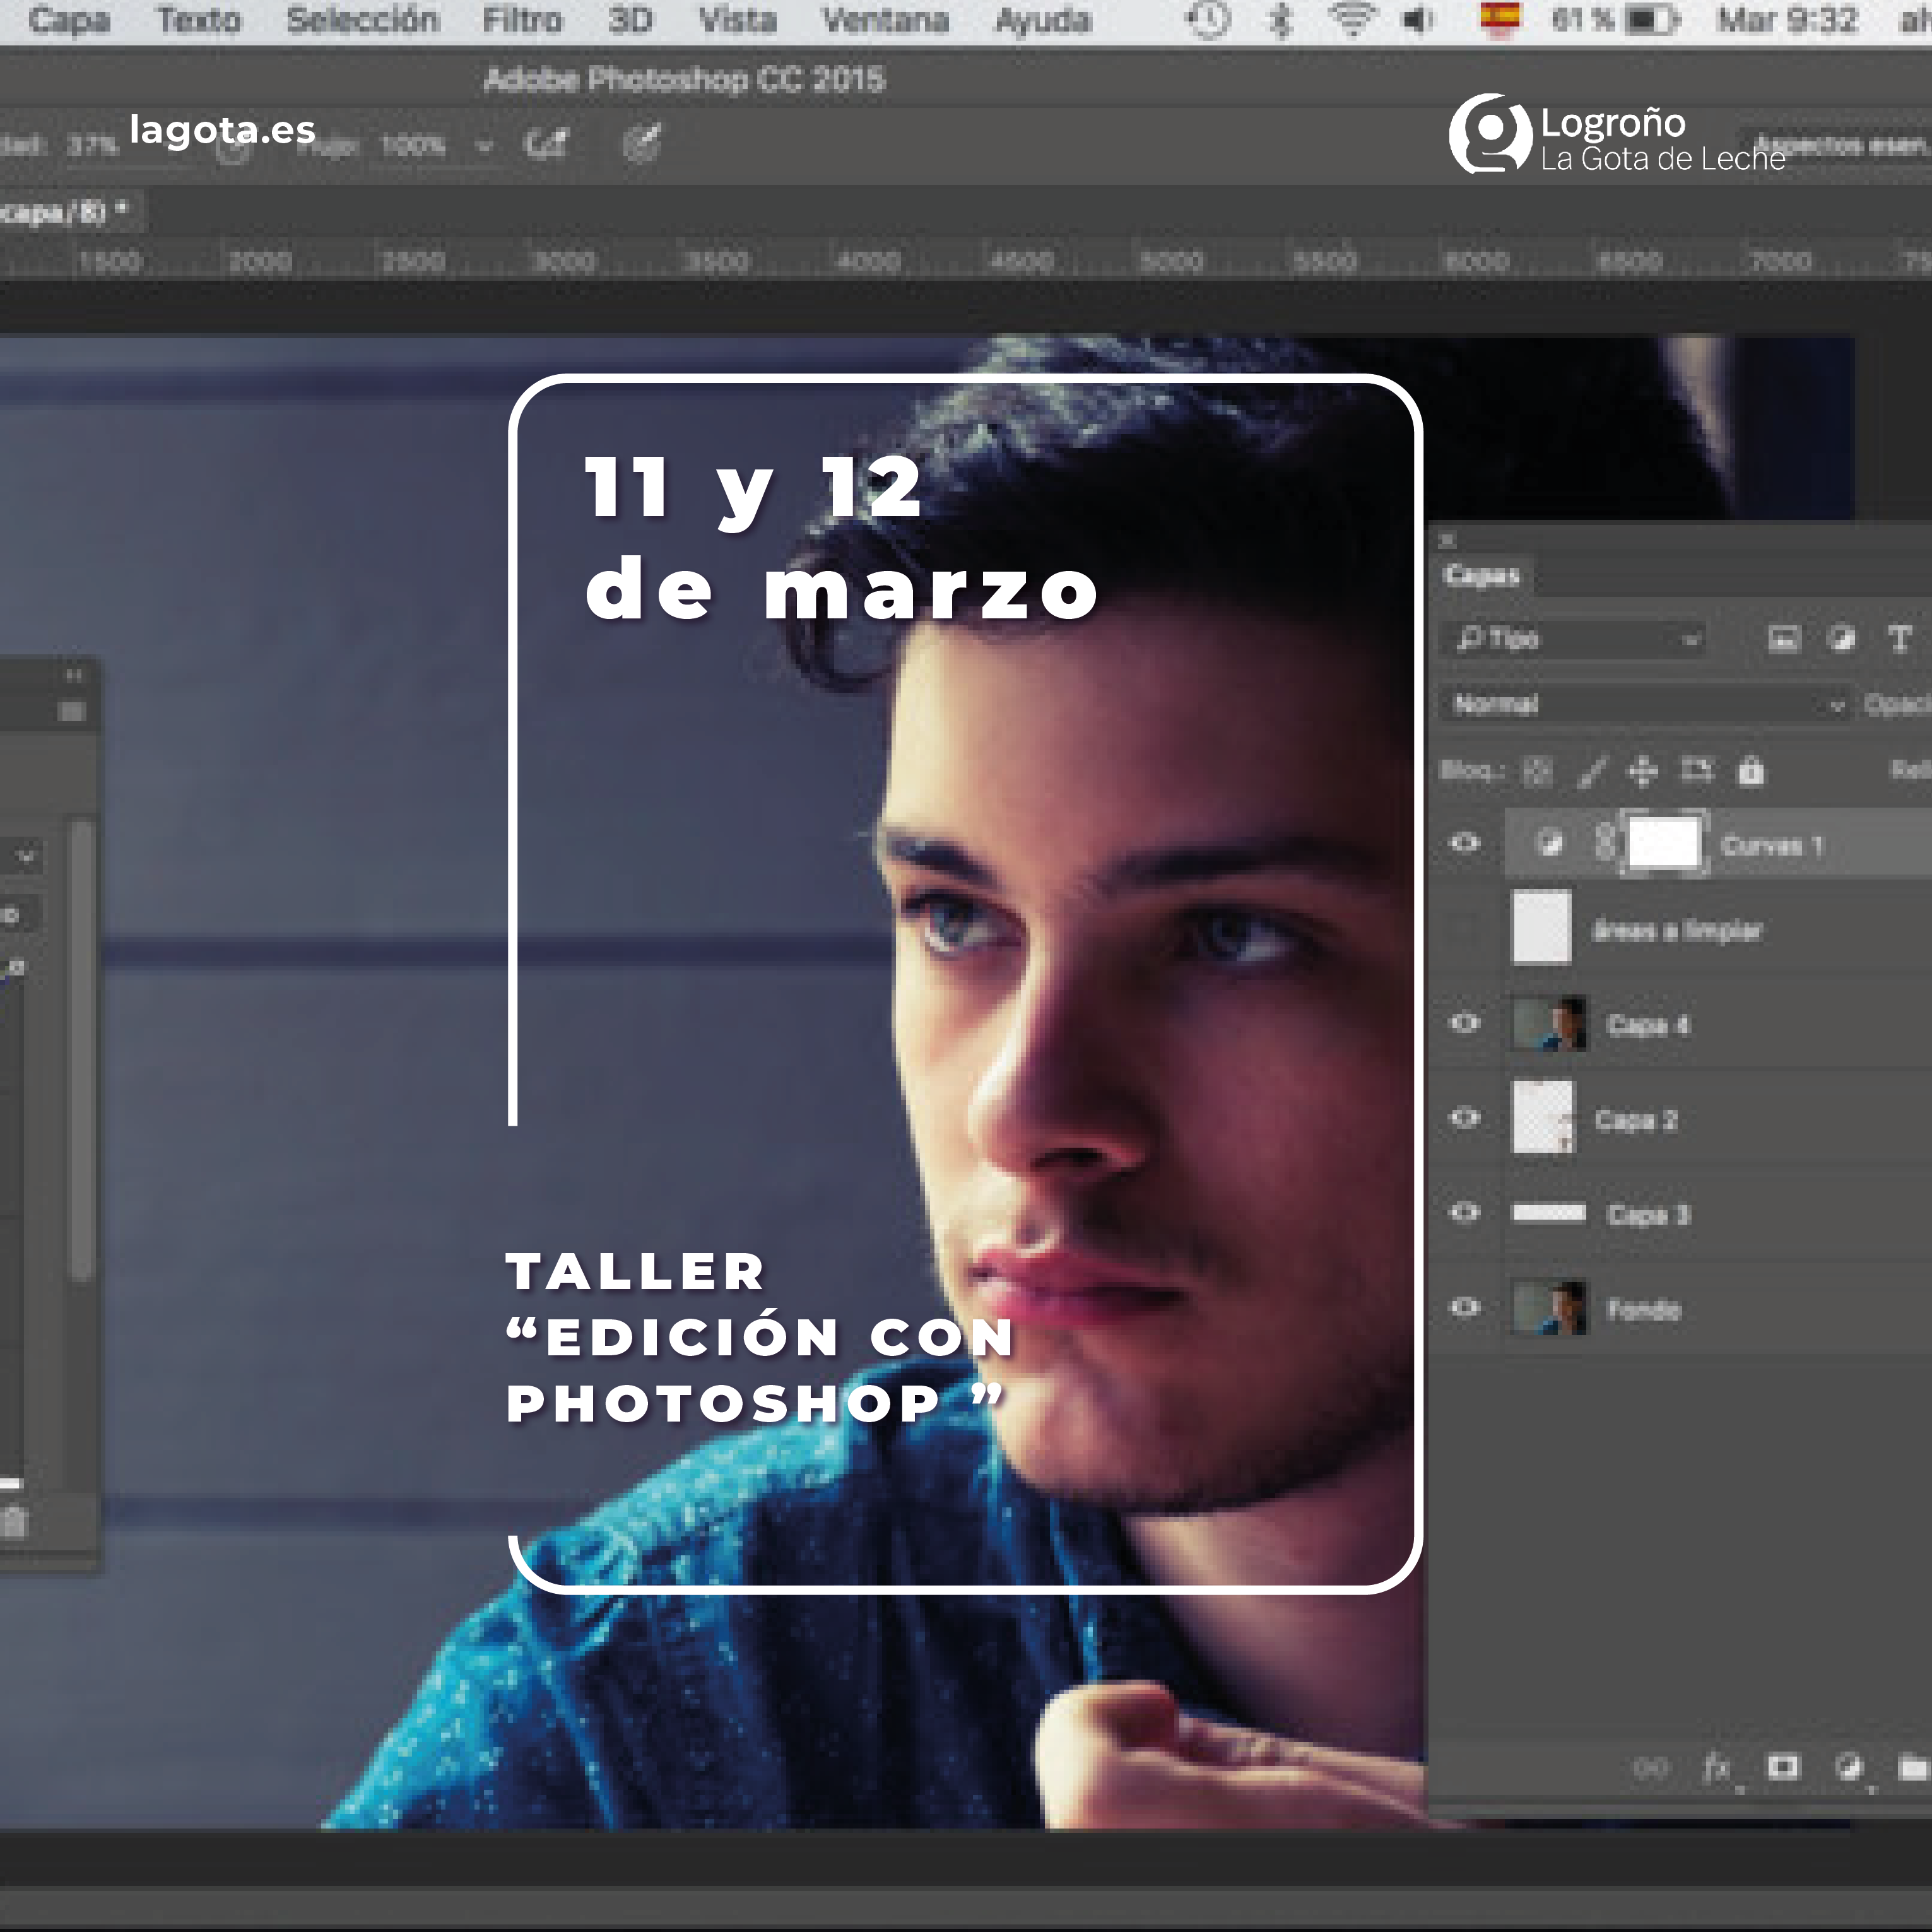Toggle visibility of Fondo layer
This screenshot has width=1932, height=1932.
[1465, 1307]
